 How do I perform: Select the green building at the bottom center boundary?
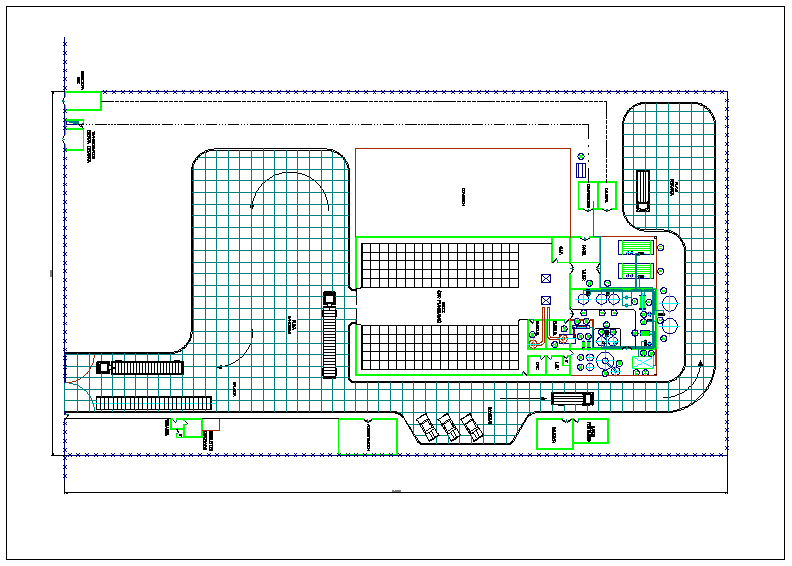(367, 436)
